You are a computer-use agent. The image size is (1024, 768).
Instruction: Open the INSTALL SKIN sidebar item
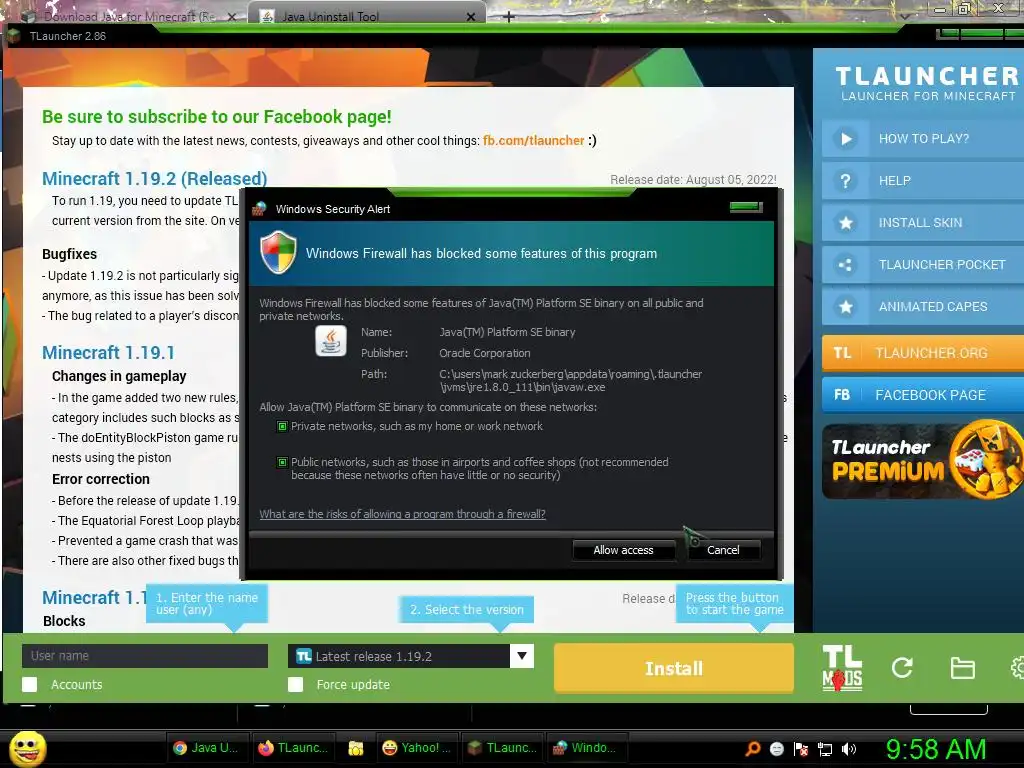tap(923, 223)
